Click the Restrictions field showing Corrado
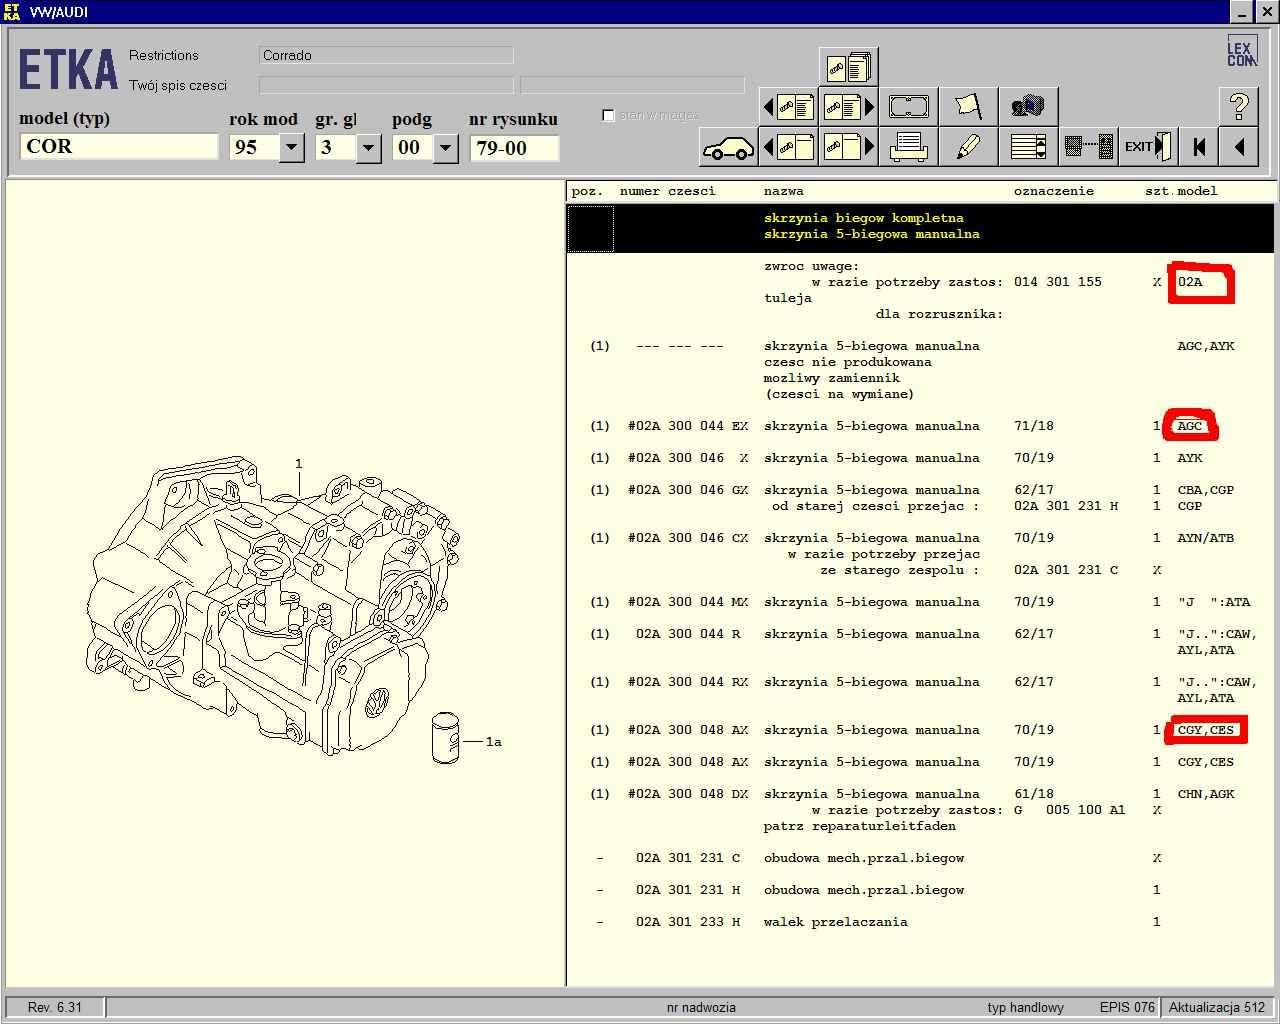The image size is (1280, 1024). tap(386, 55)
